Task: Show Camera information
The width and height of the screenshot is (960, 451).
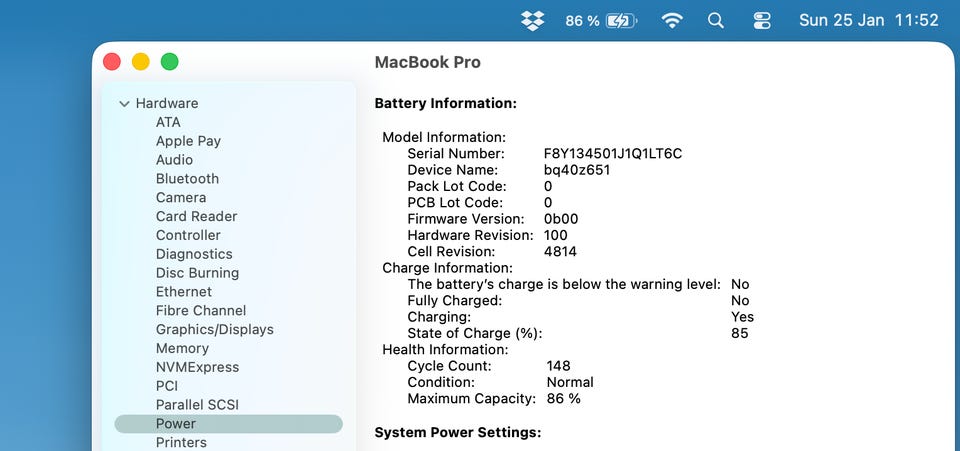Action: (x=181, y=197)
